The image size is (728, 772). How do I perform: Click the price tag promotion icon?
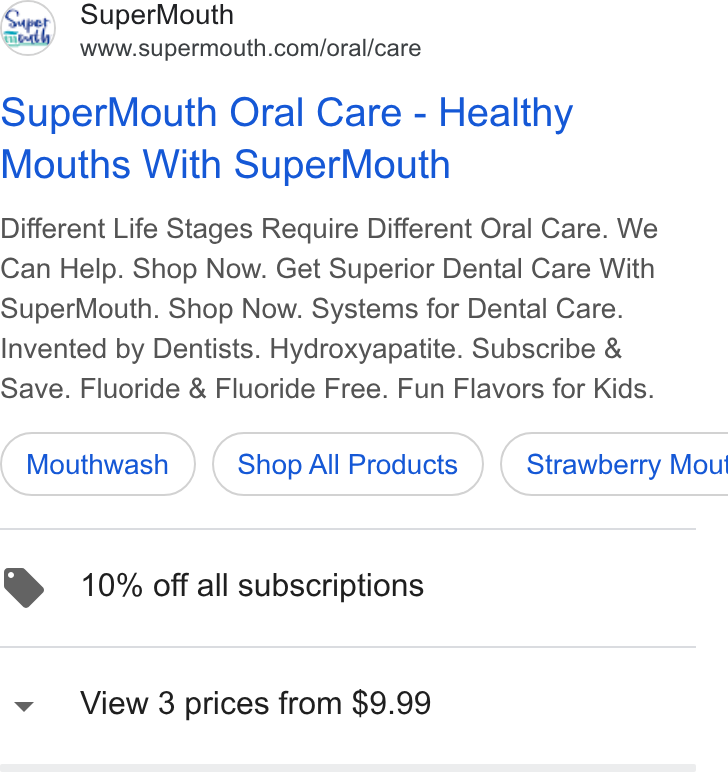[24, 587]
